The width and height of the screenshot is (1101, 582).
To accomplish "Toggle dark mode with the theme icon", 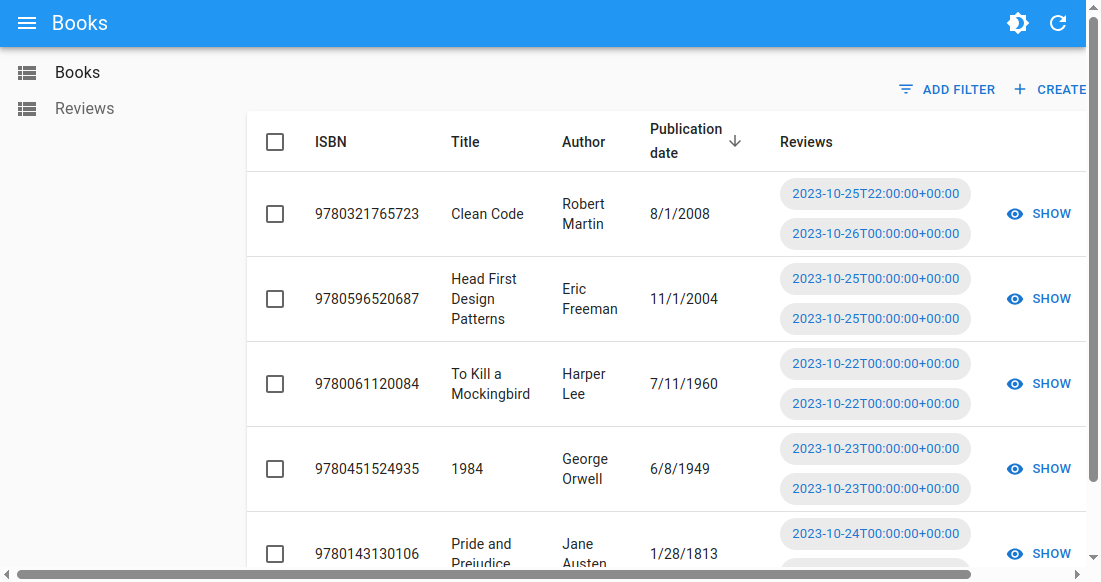I will 1018,23.
